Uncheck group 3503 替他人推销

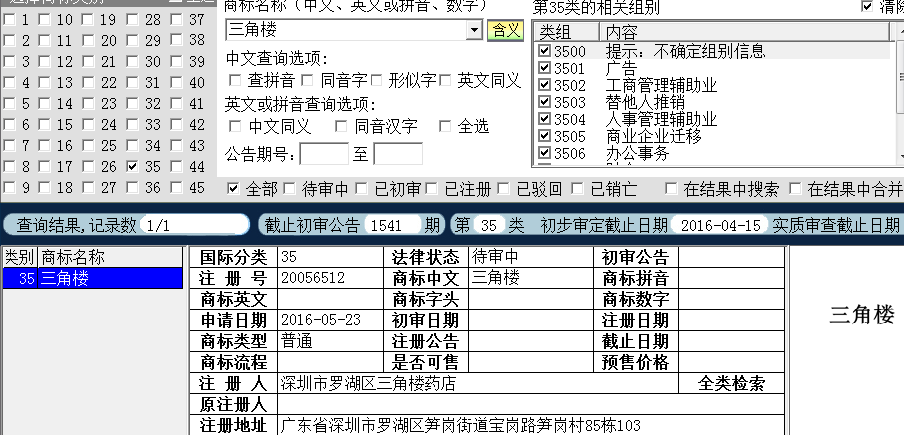544,102
